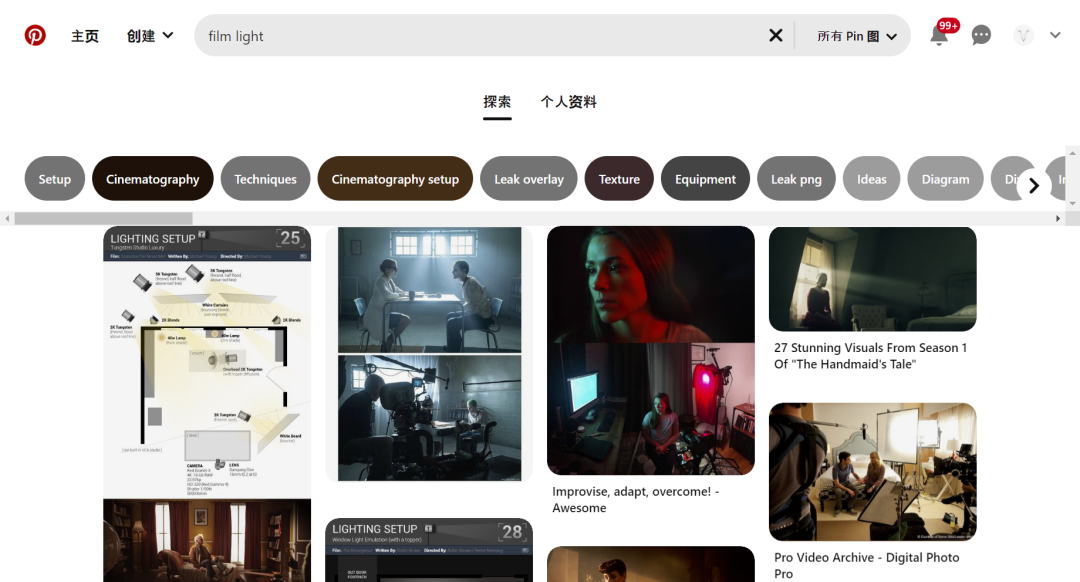
Task: Open "27 Stunning Visuals From Season 1" title
Action: coord(871,356)
